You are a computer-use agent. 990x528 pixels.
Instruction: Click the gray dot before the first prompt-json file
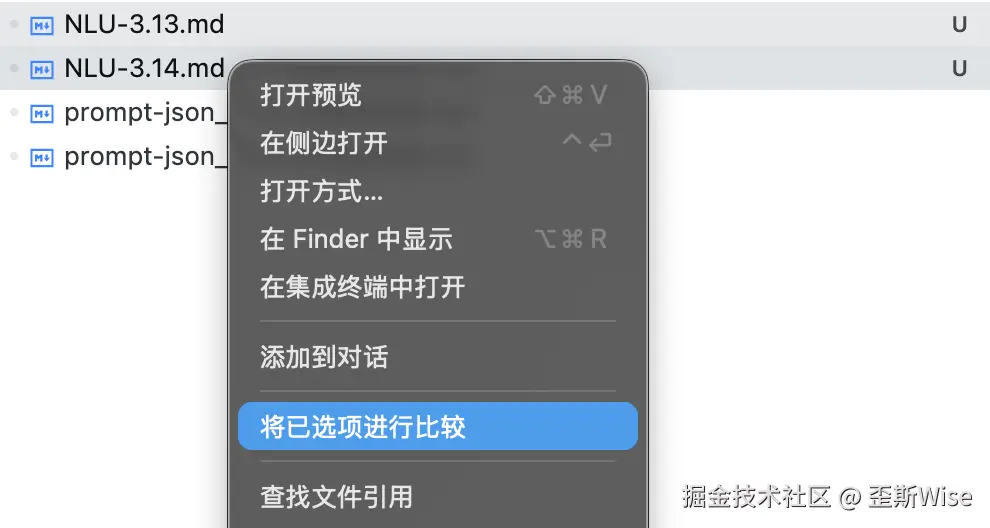tap(14, 112)
